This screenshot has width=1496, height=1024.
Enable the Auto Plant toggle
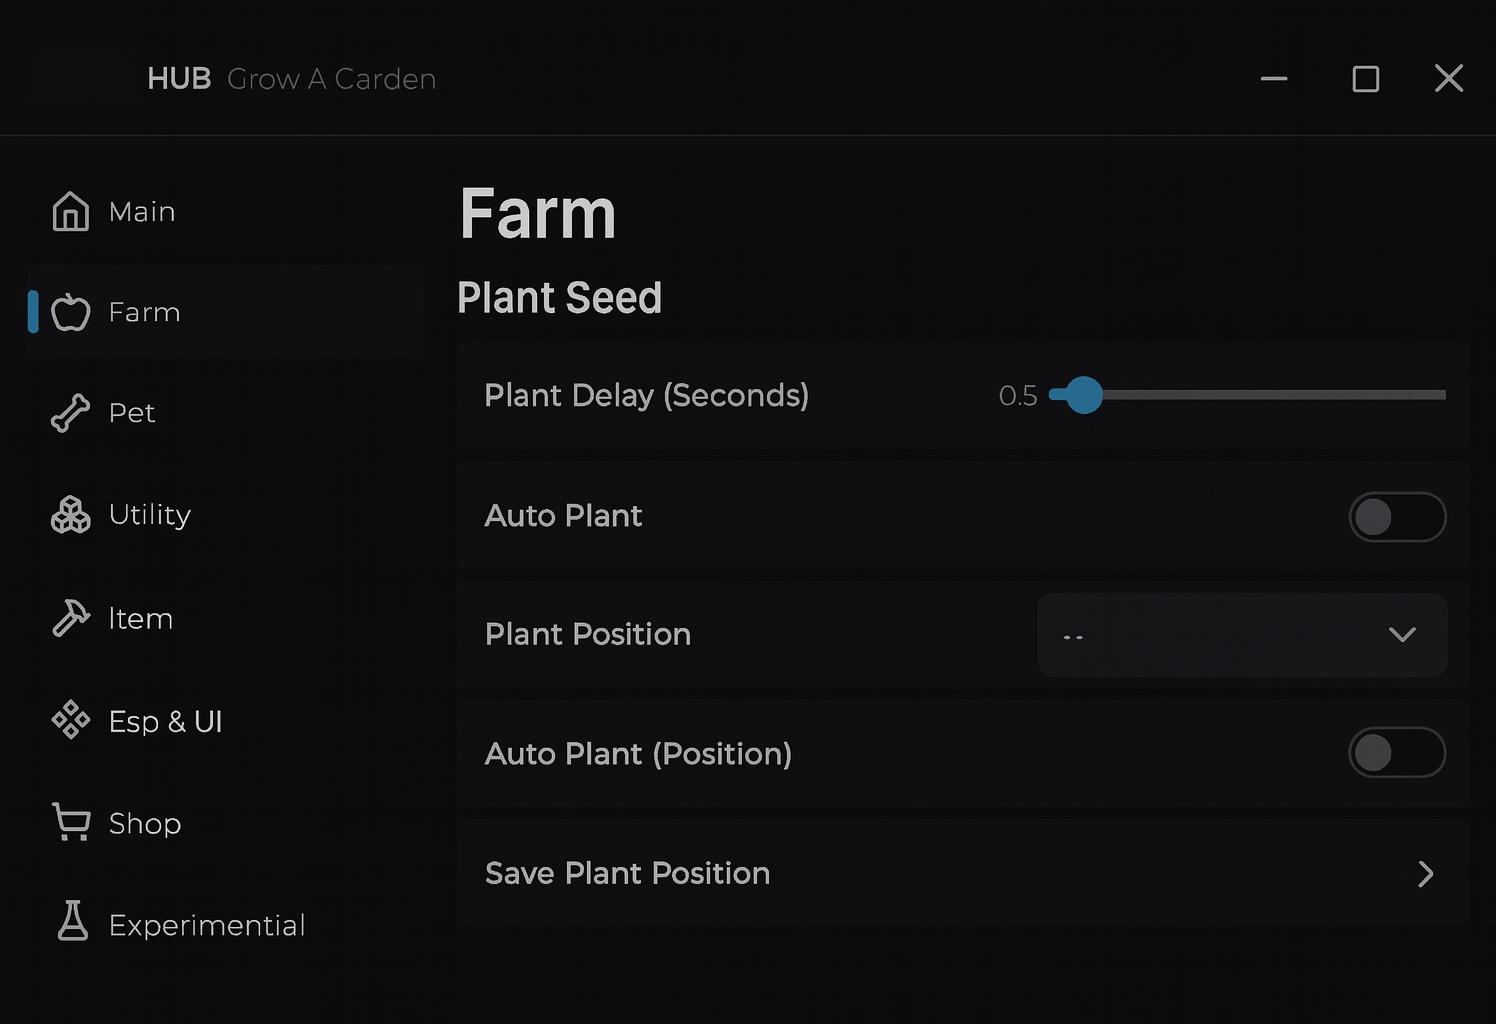1397,517
